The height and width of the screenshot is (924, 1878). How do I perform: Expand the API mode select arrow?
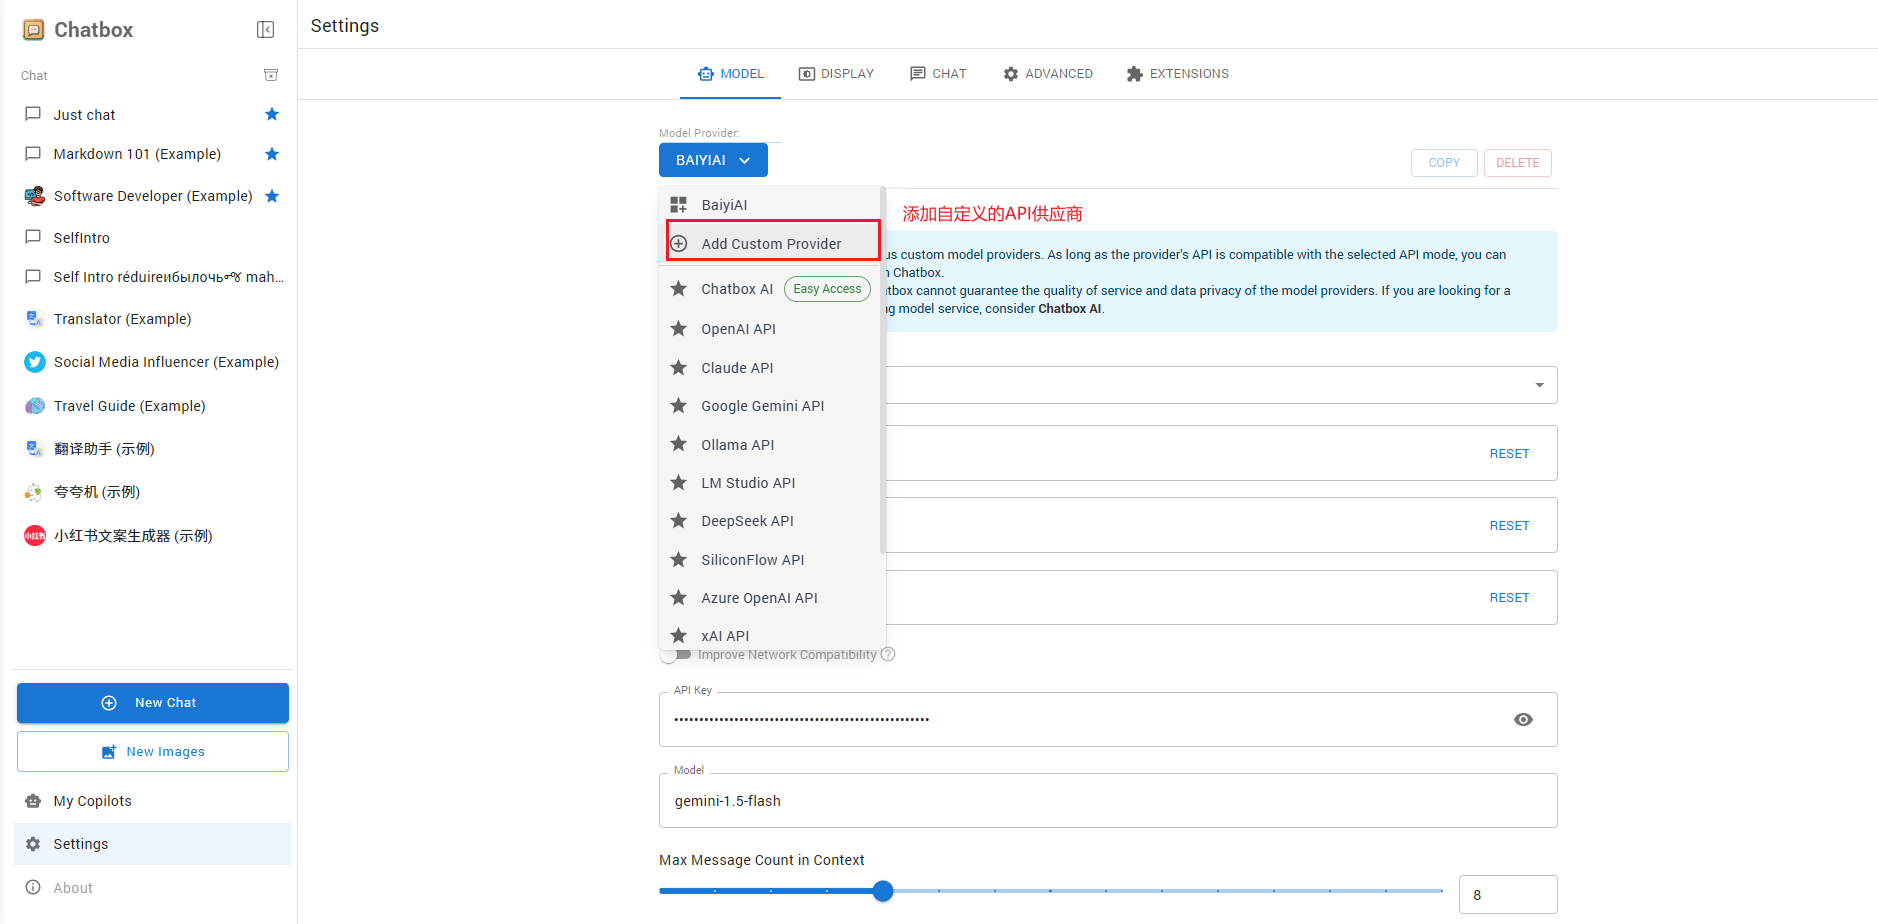1539,385
